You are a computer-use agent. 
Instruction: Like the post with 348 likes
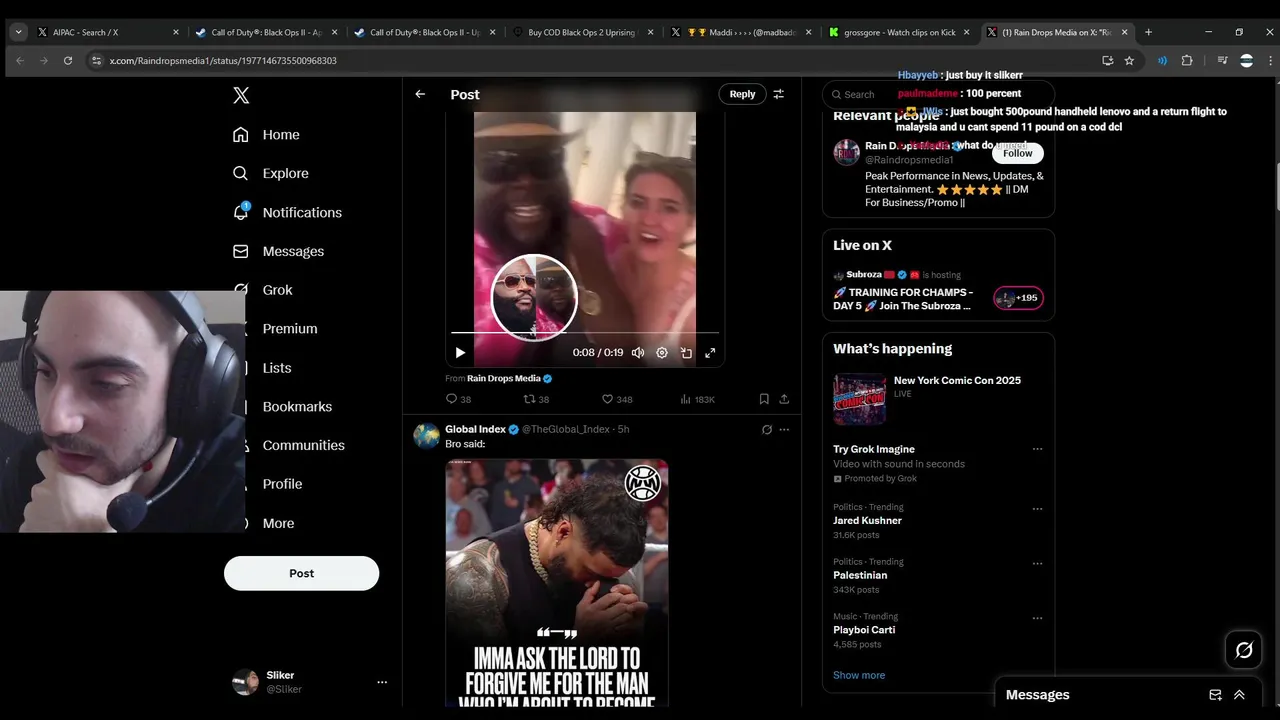click(617, 399)
